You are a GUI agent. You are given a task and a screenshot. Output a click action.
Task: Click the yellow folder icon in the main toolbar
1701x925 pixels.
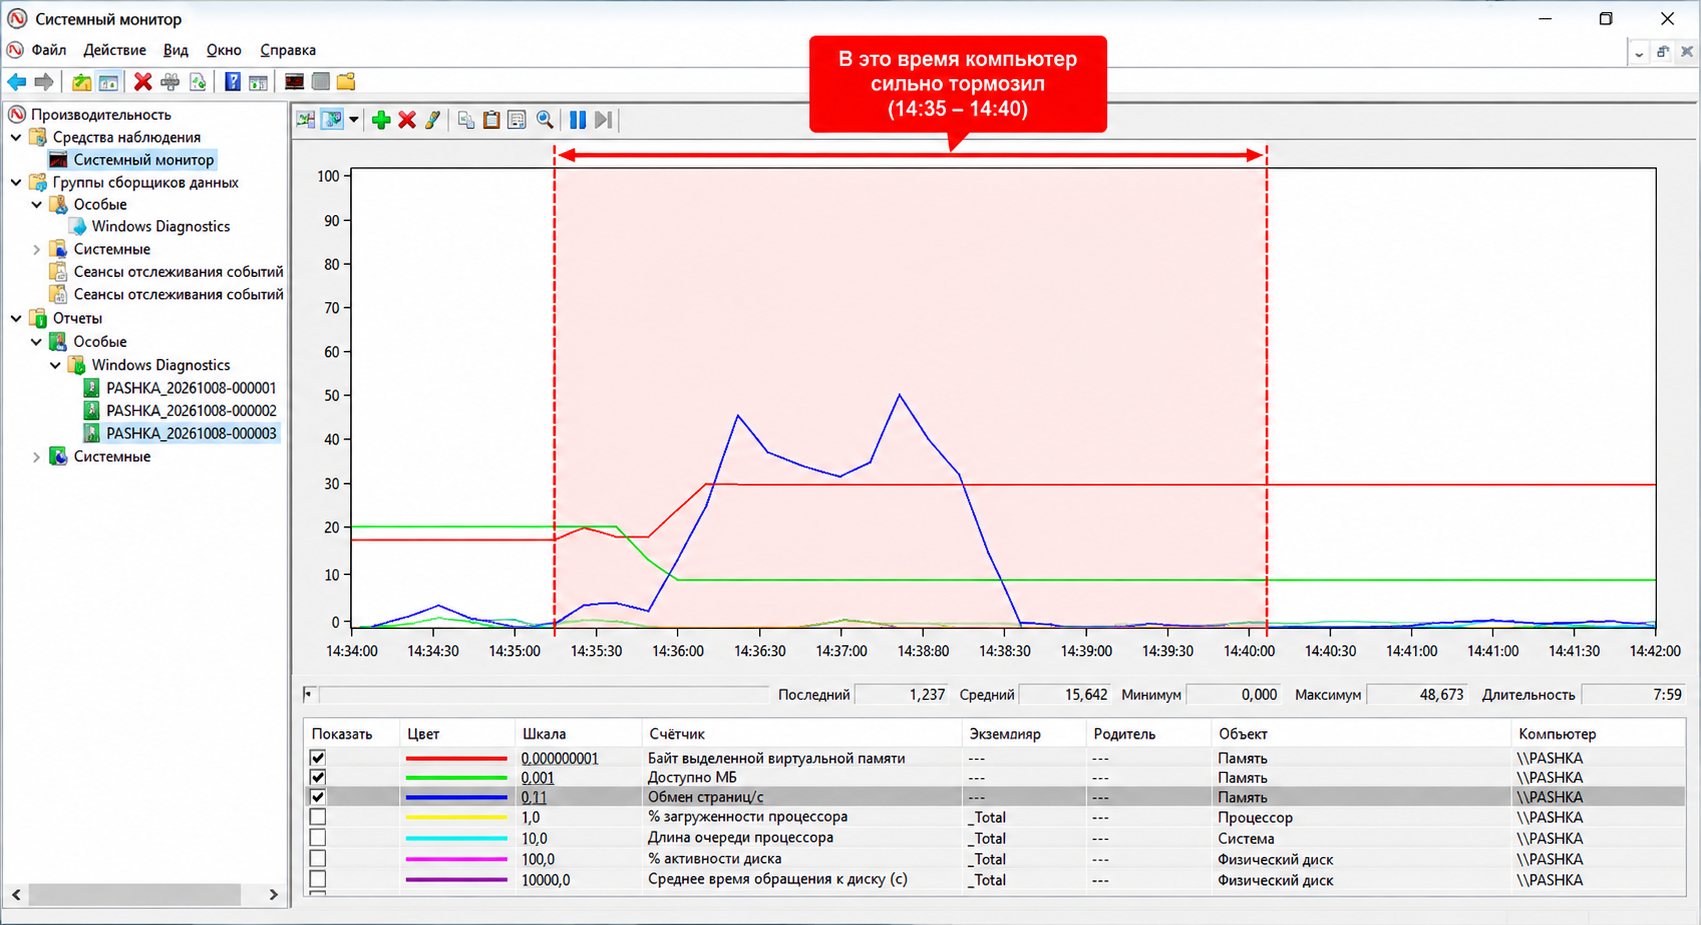[346, 82]
